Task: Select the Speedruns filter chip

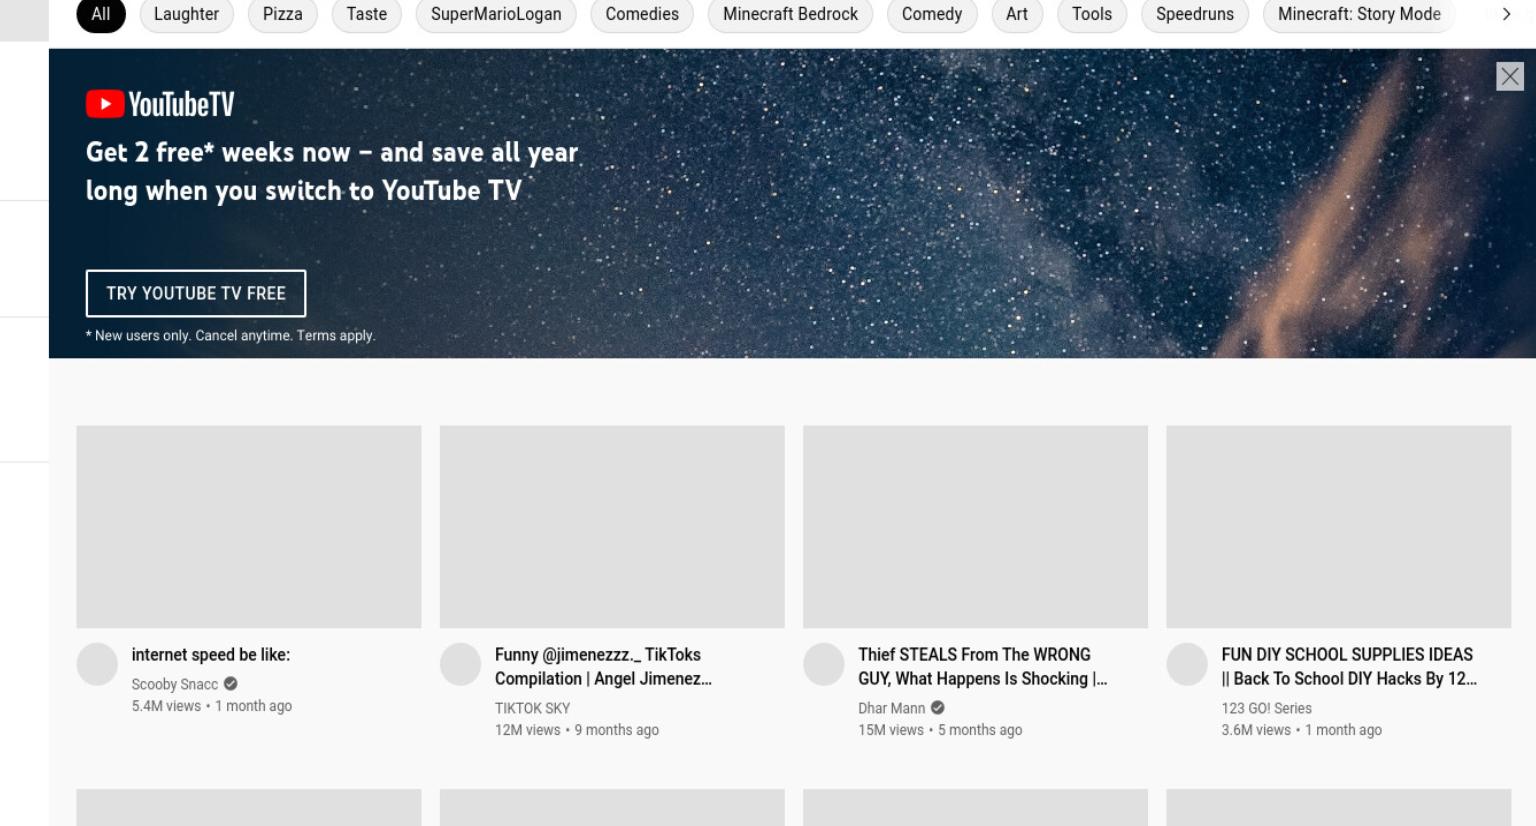Action: point(1195,14)
